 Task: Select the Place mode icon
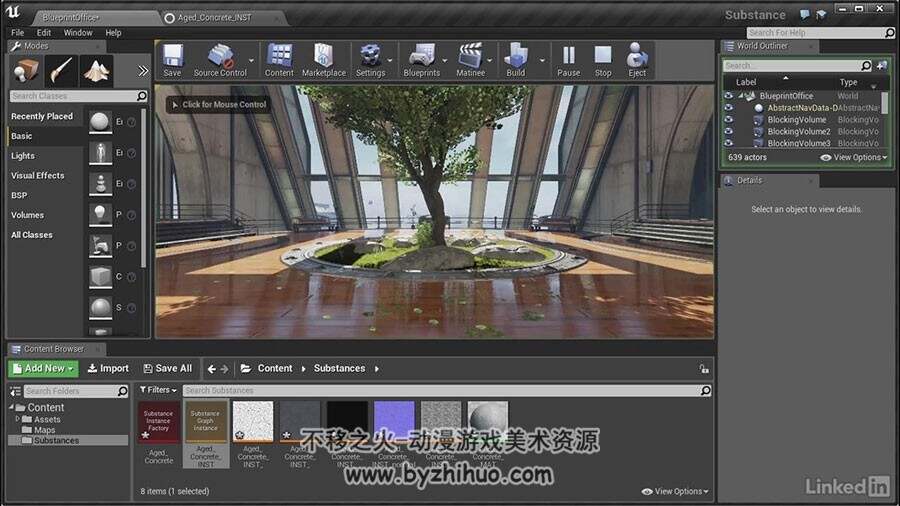click(26, 71)
